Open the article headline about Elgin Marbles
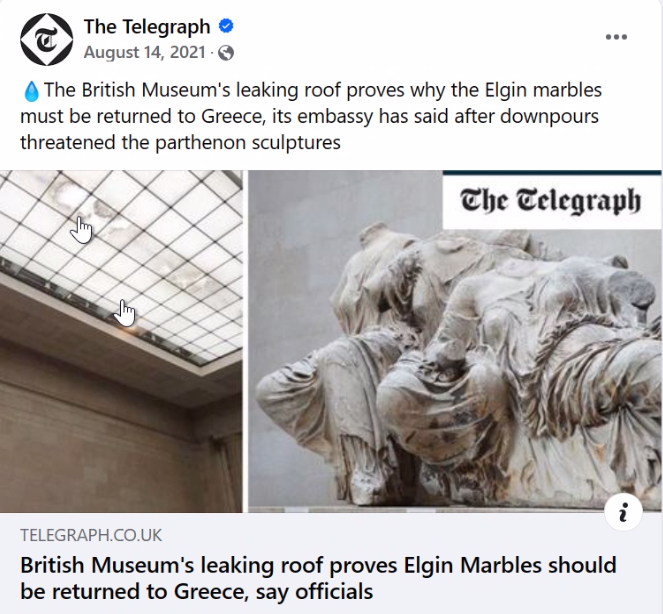The image size is (663, 614). 318,578
